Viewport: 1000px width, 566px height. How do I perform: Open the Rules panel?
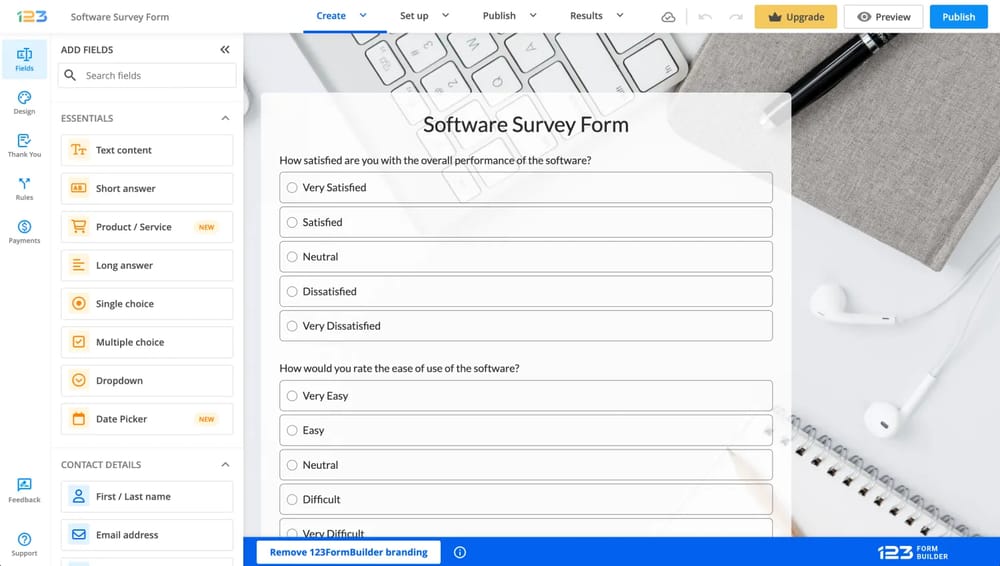point(24,188)
